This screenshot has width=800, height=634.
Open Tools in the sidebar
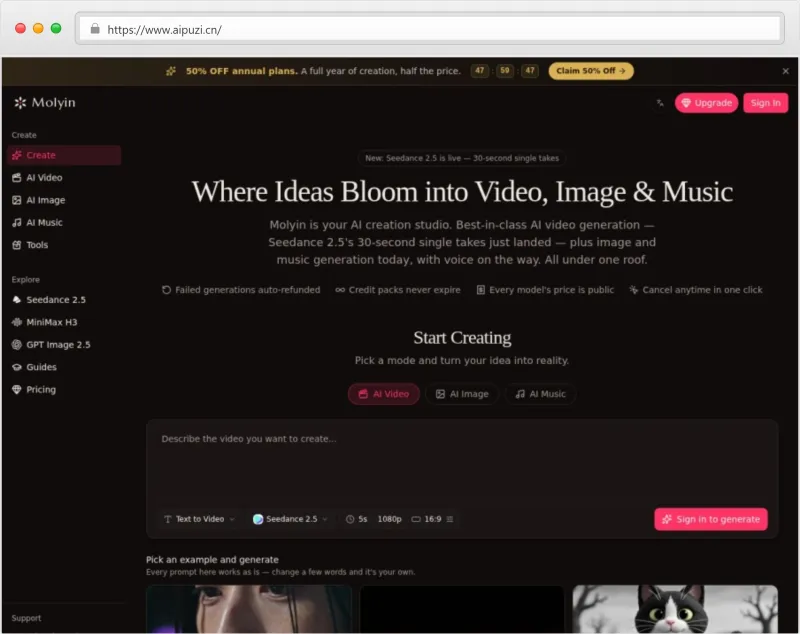pos(64,245)
